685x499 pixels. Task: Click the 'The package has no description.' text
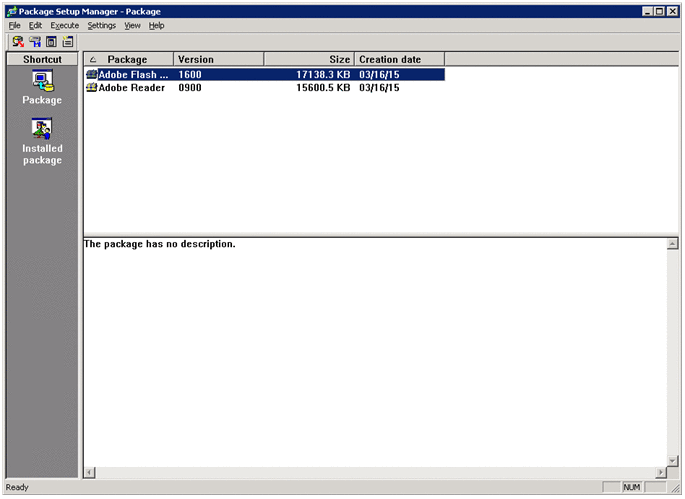click(160, 244)
